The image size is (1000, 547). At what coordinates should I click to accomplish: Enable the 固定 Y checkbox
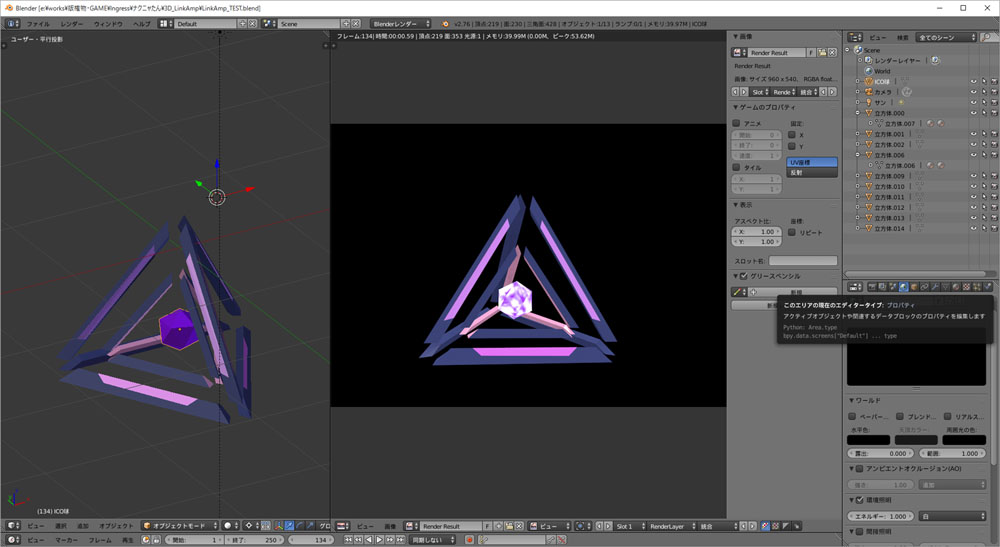[792, 146]
